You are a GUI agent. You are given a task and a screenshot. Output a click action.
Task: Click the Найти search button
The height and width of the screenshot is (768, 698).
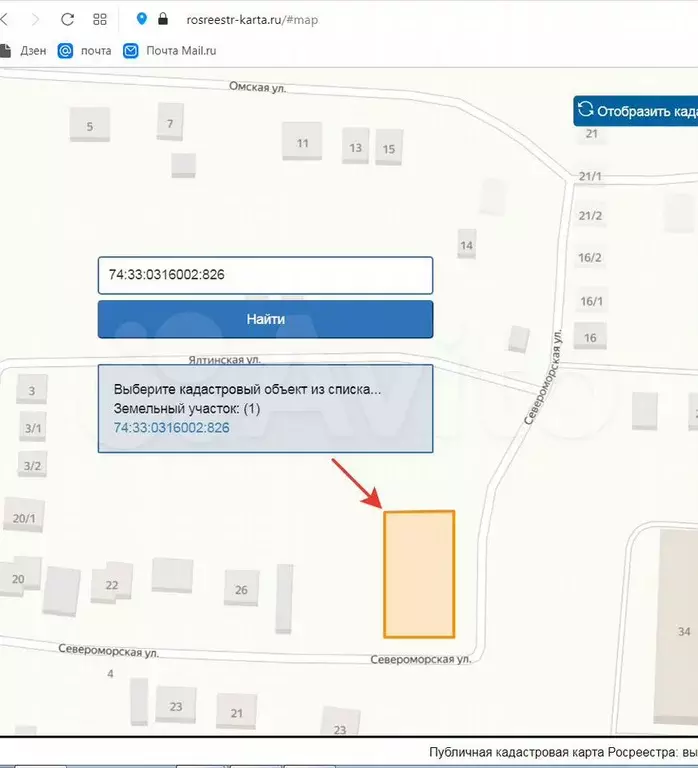(265, 319)
